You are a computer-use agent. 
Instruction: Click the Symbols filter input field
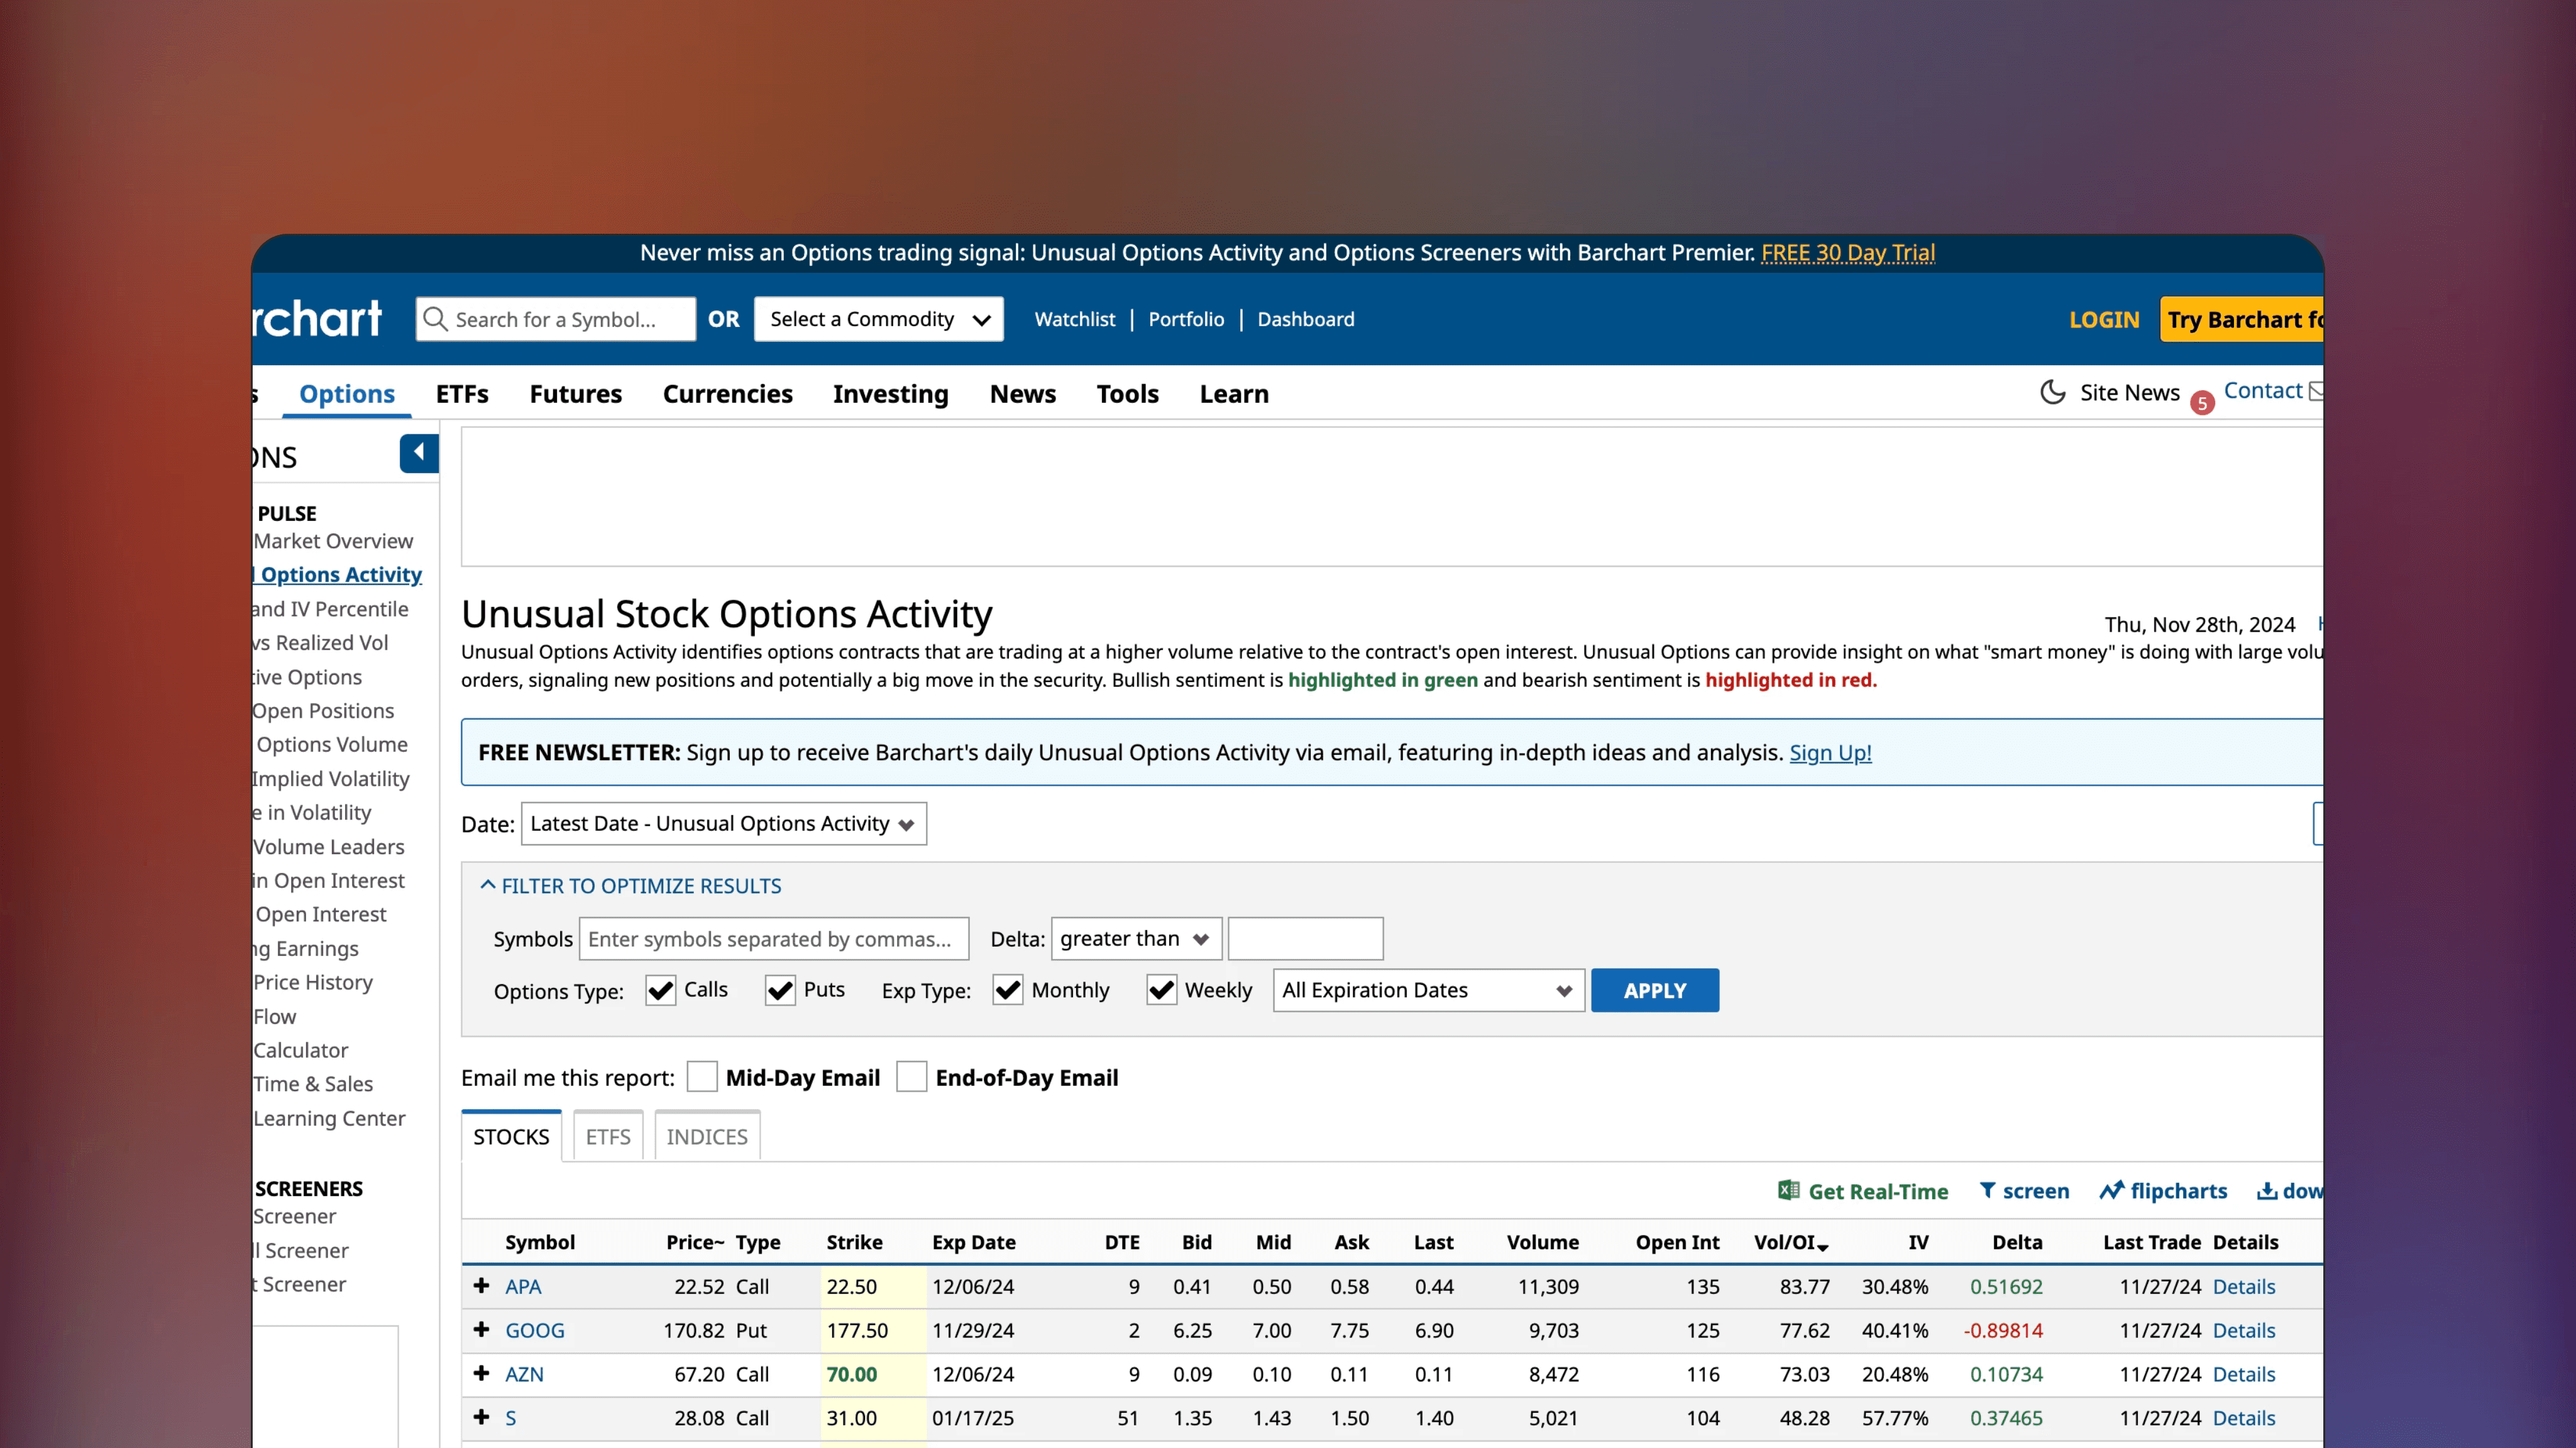click(x=773, y=938)
